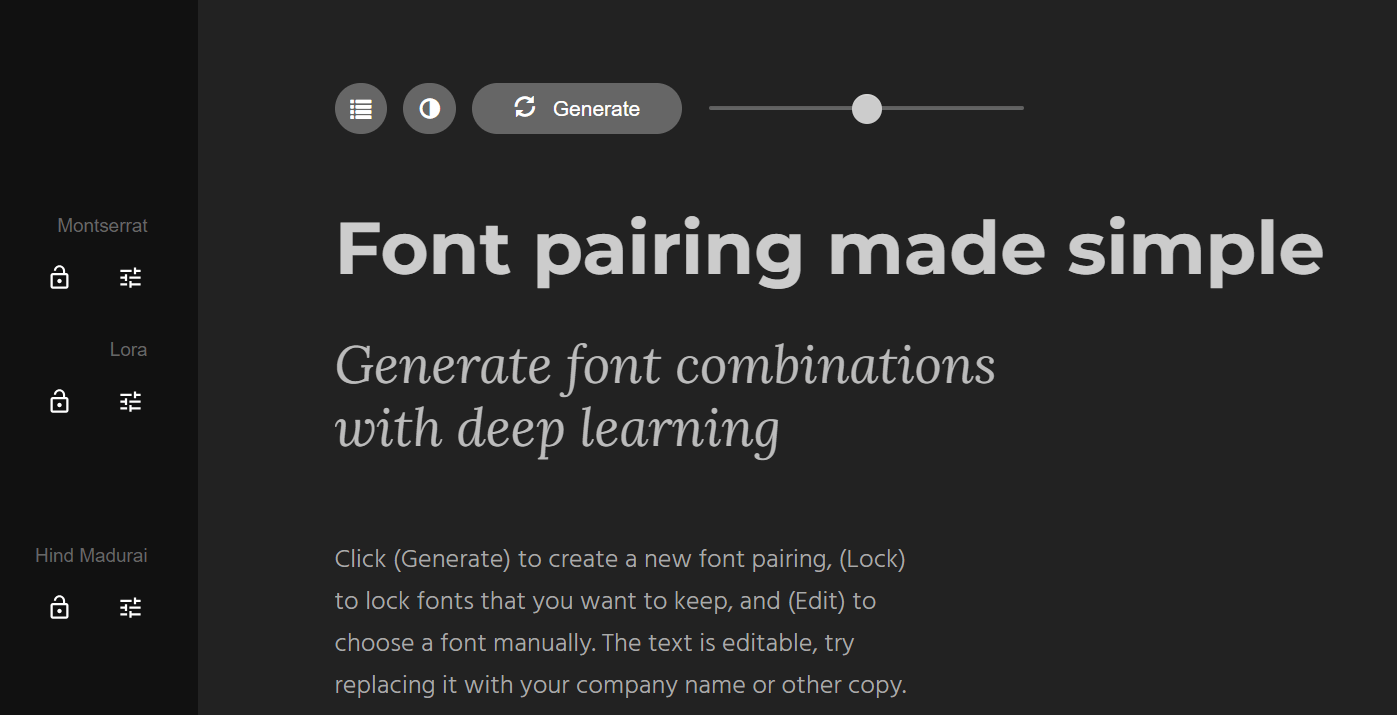1397x715 pixels.
Task: Toggle the light/dark contrast mode icon
Action: pyautogui.click(x=429, y=109)
